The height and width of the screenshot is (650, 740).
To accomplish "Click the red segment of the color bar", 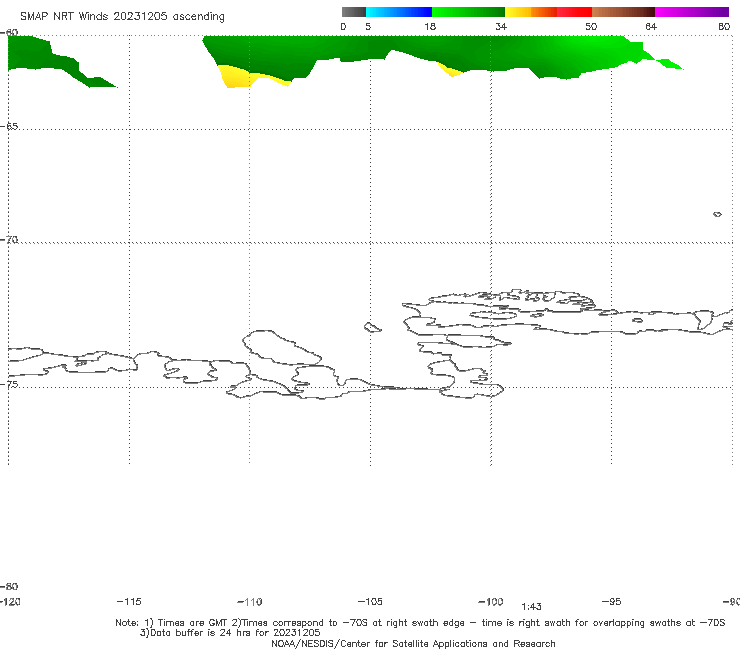I will click(x=574, y=12).
